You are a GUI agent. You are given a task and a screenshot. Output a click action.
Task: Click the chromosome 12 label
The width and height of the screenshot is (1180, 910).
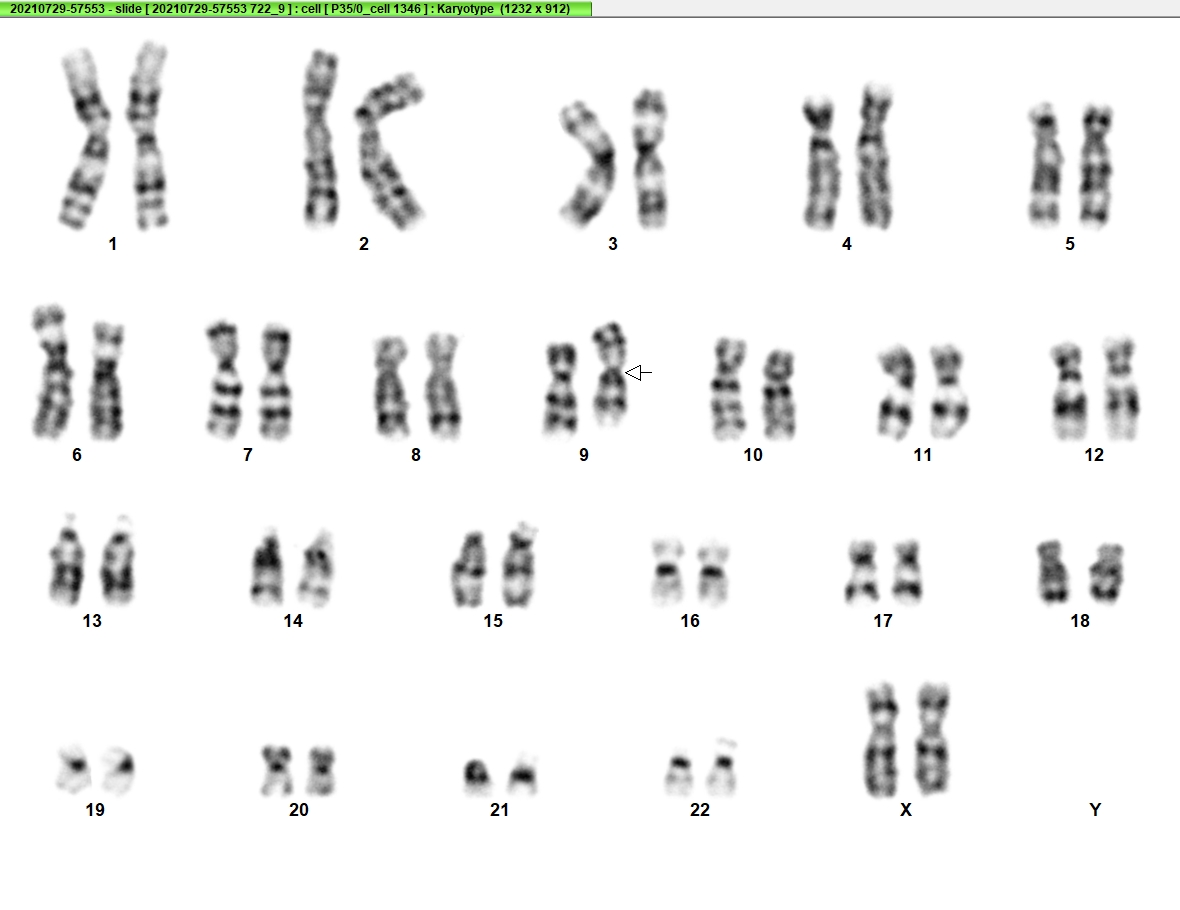(x=1094, y=455)
